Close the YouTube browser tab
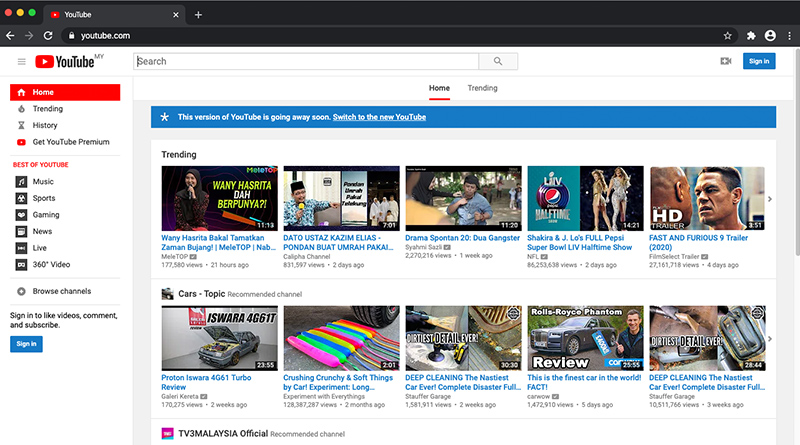The image size is (800, 445). pos(176,15)
